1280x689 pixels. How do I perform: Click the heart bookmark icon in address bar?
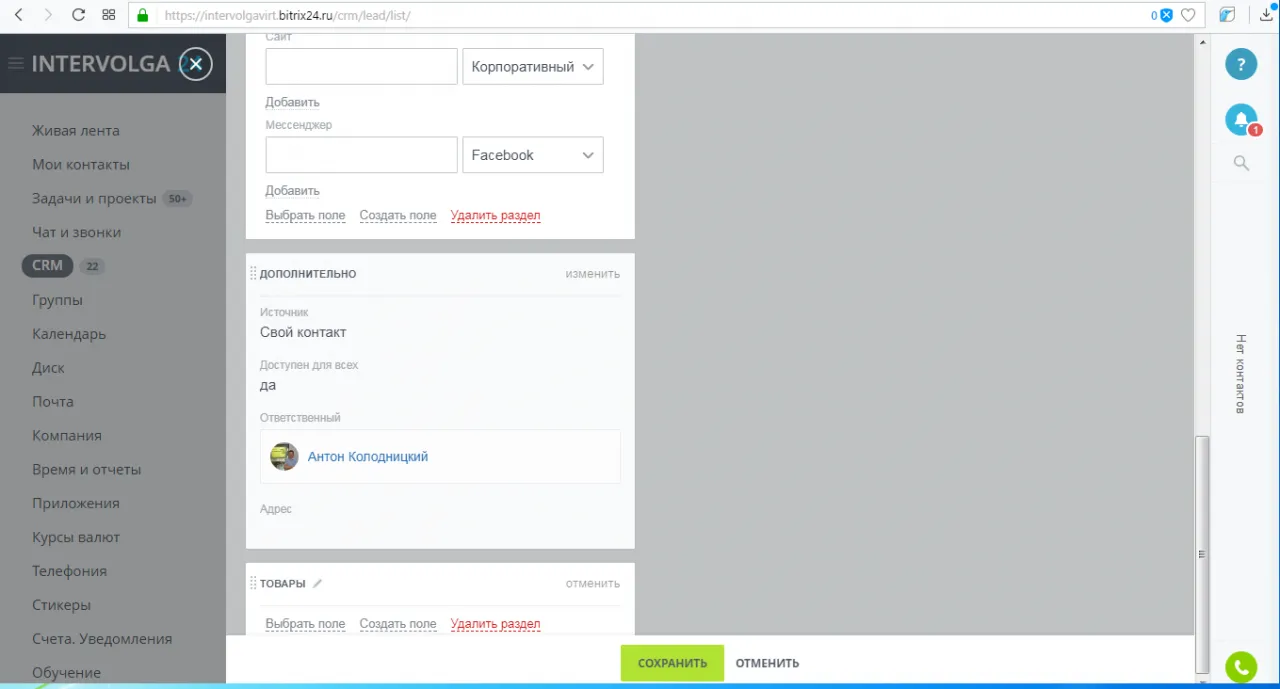[x=1188, y=15]
